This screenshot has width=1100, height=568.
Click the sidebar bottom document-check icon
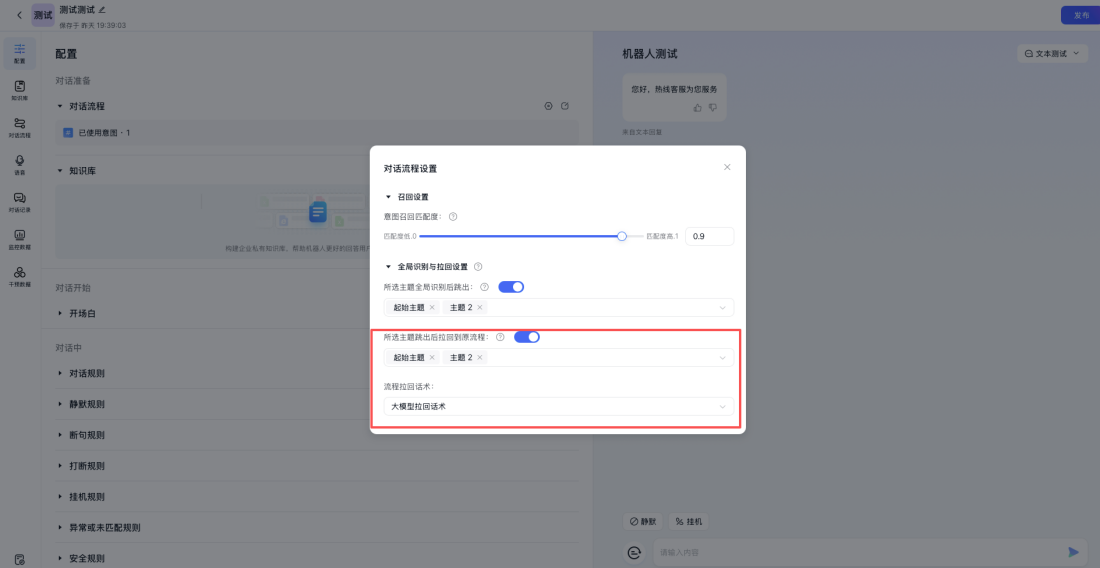click(20, 560)
